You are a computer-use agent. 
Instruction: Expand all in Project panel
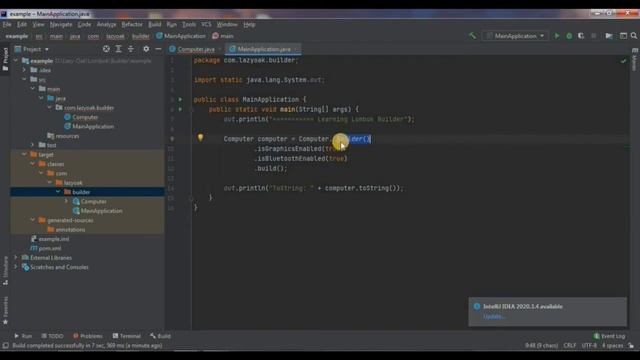click(118, 49)
